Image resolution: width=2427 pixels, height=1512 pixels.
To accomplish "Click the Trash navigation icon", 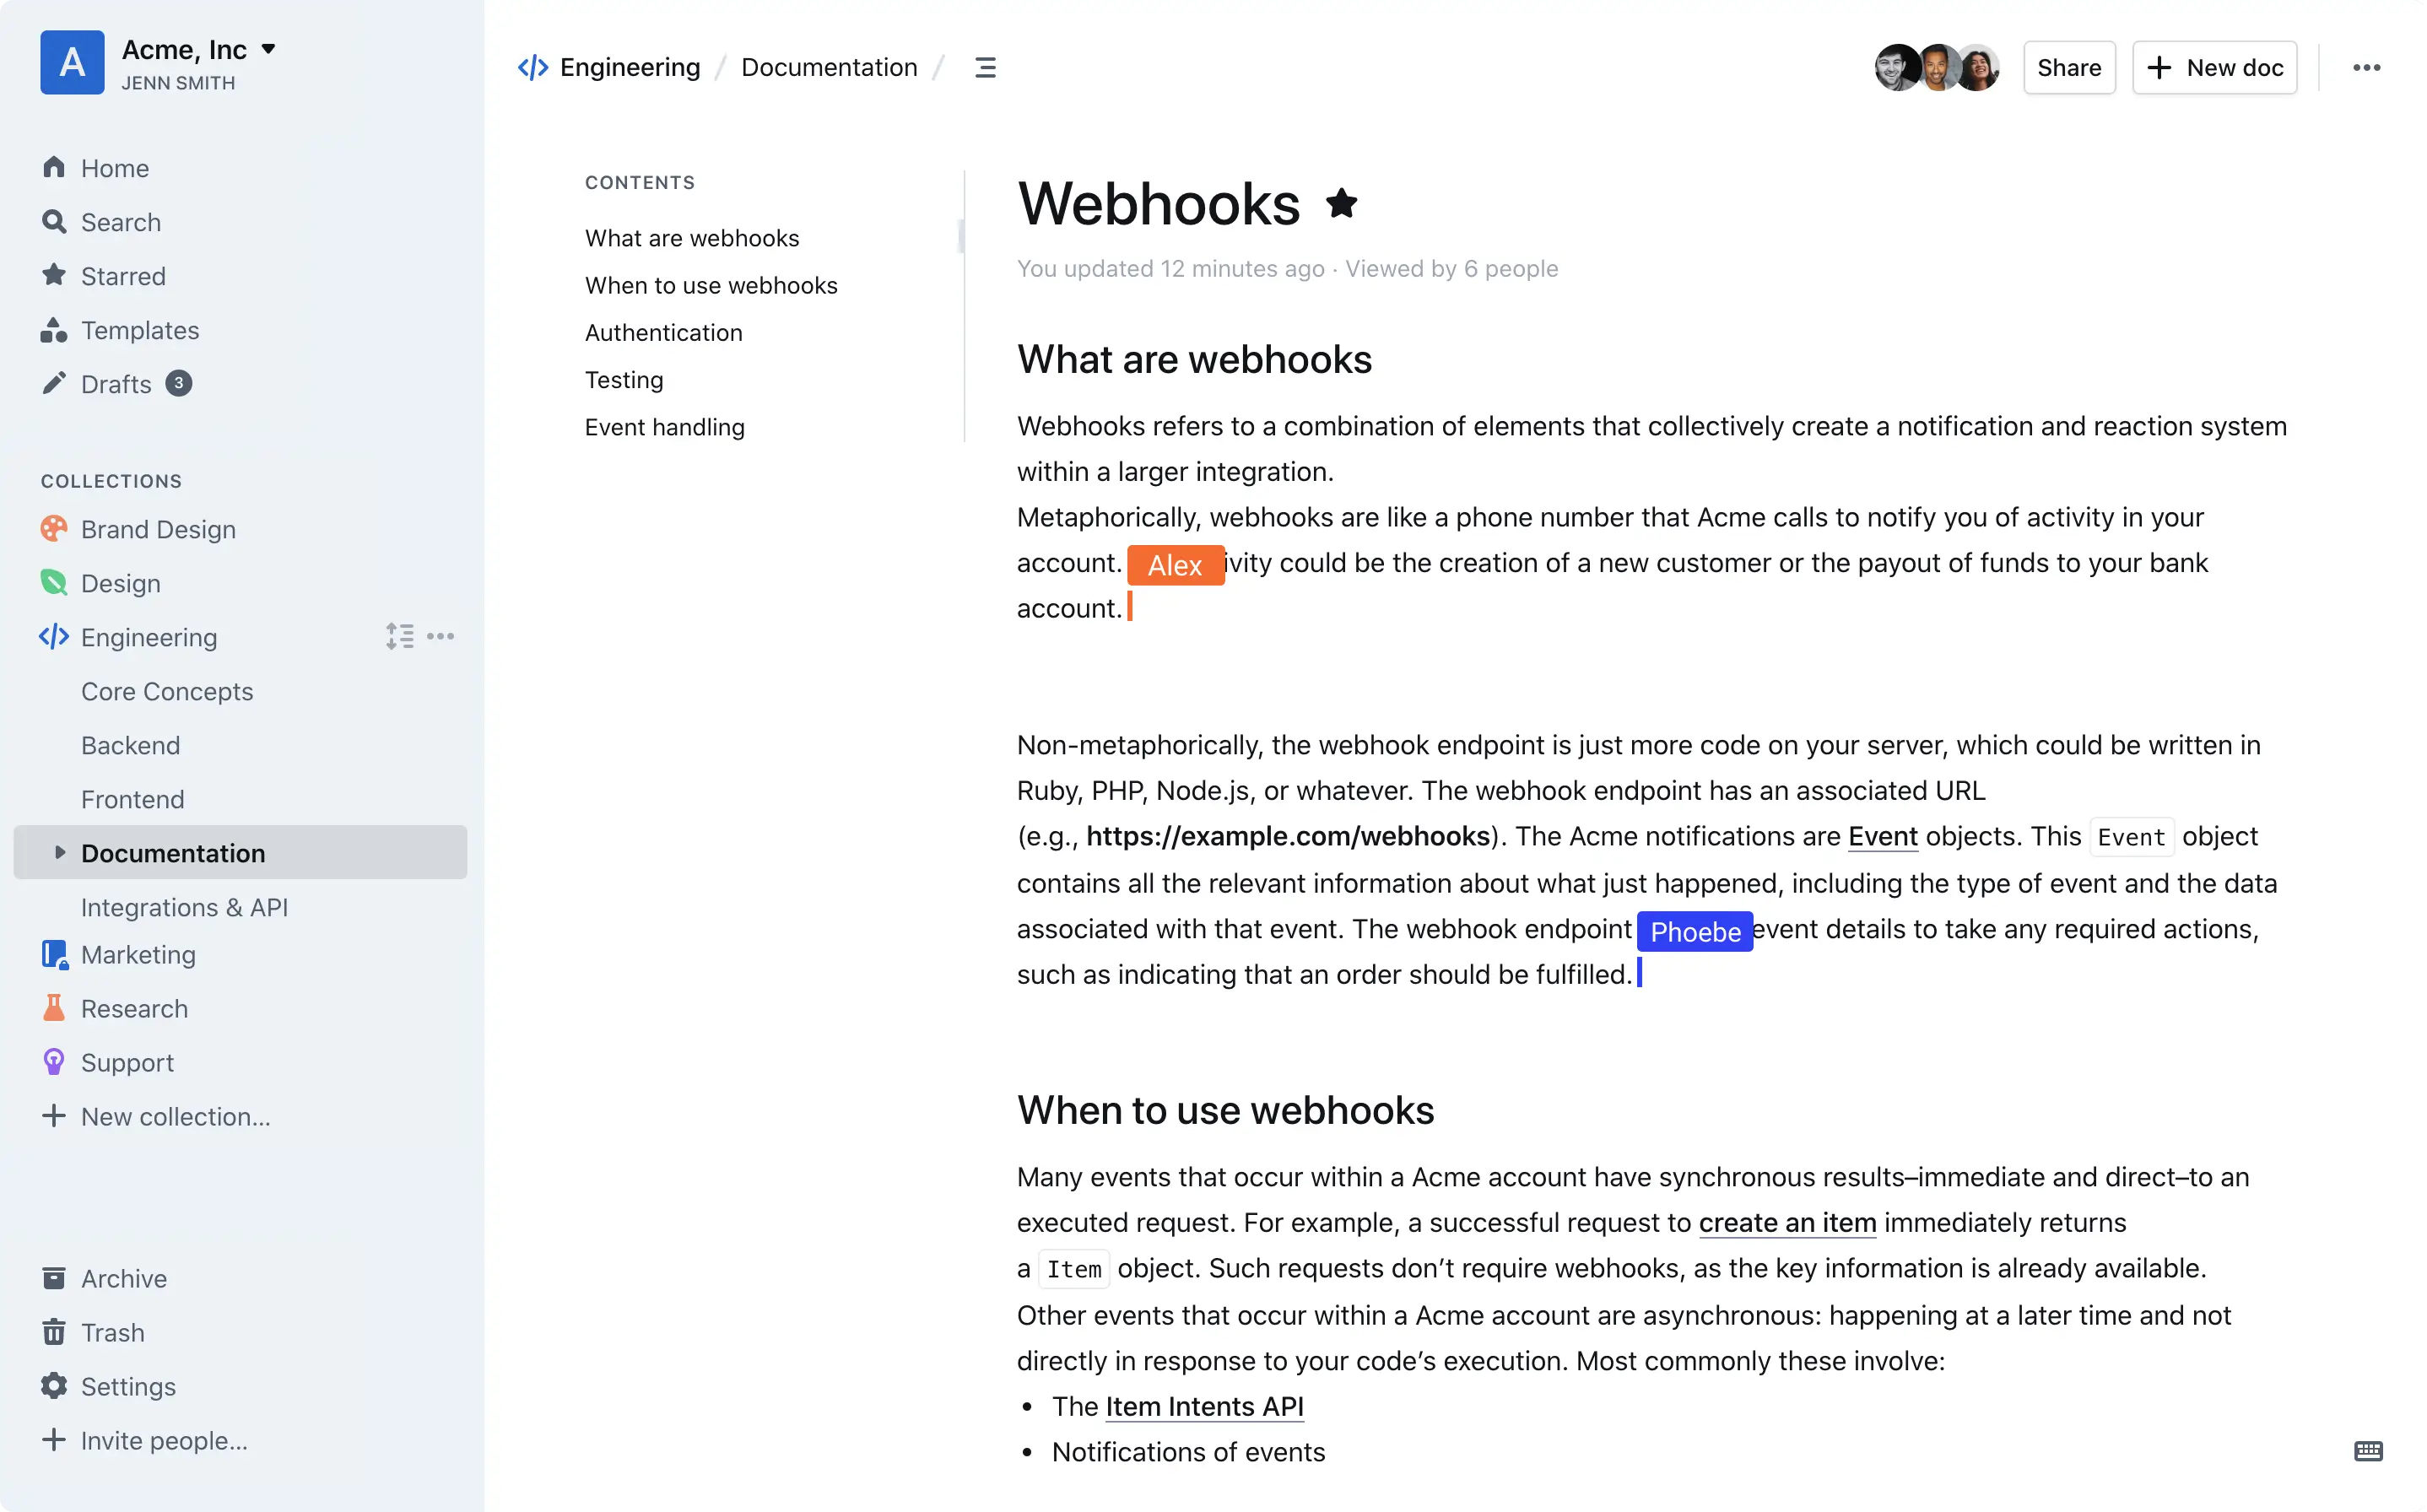I will pos(54,1332).
